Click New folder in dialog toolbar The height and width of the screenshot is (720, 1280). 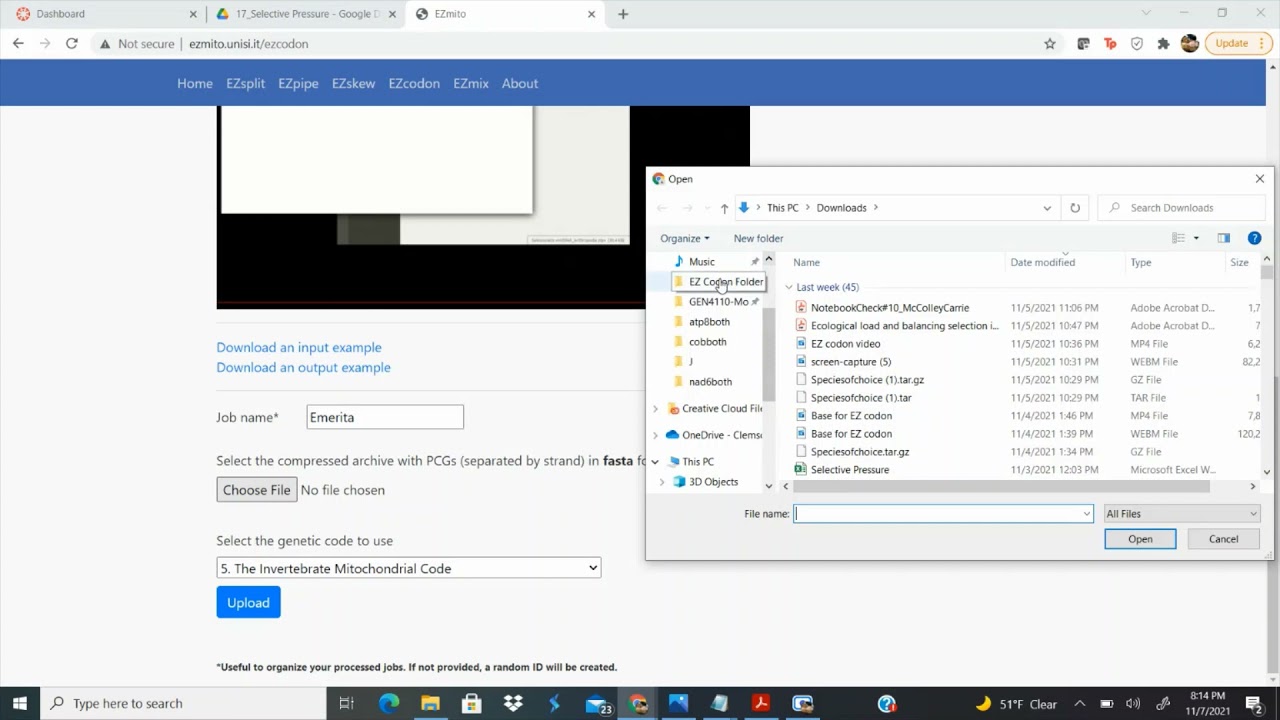pyautogui.click(x=758, y=238)
